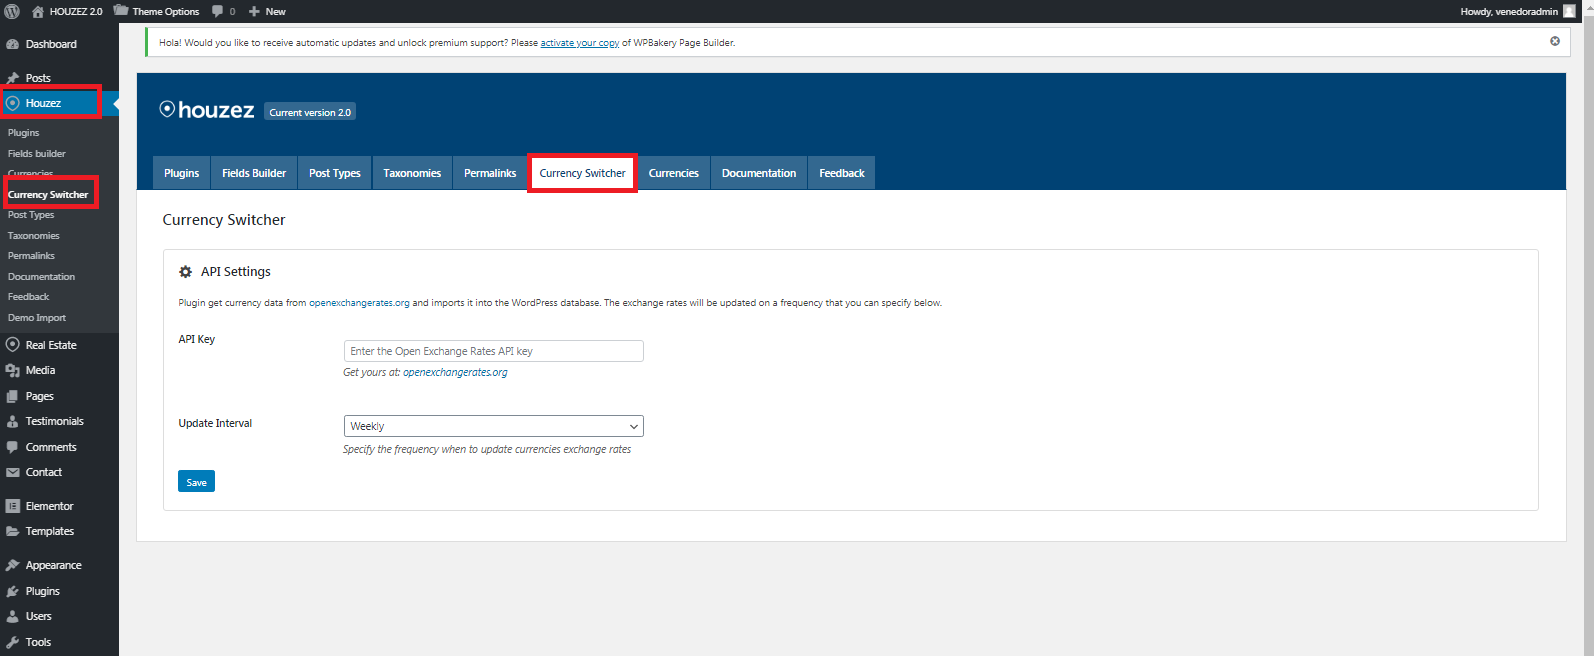Click the Testimonials person icon in sidebar
Image resolution: width=1594 pixels, height=656 pixels.
click(x=13, y=421)
